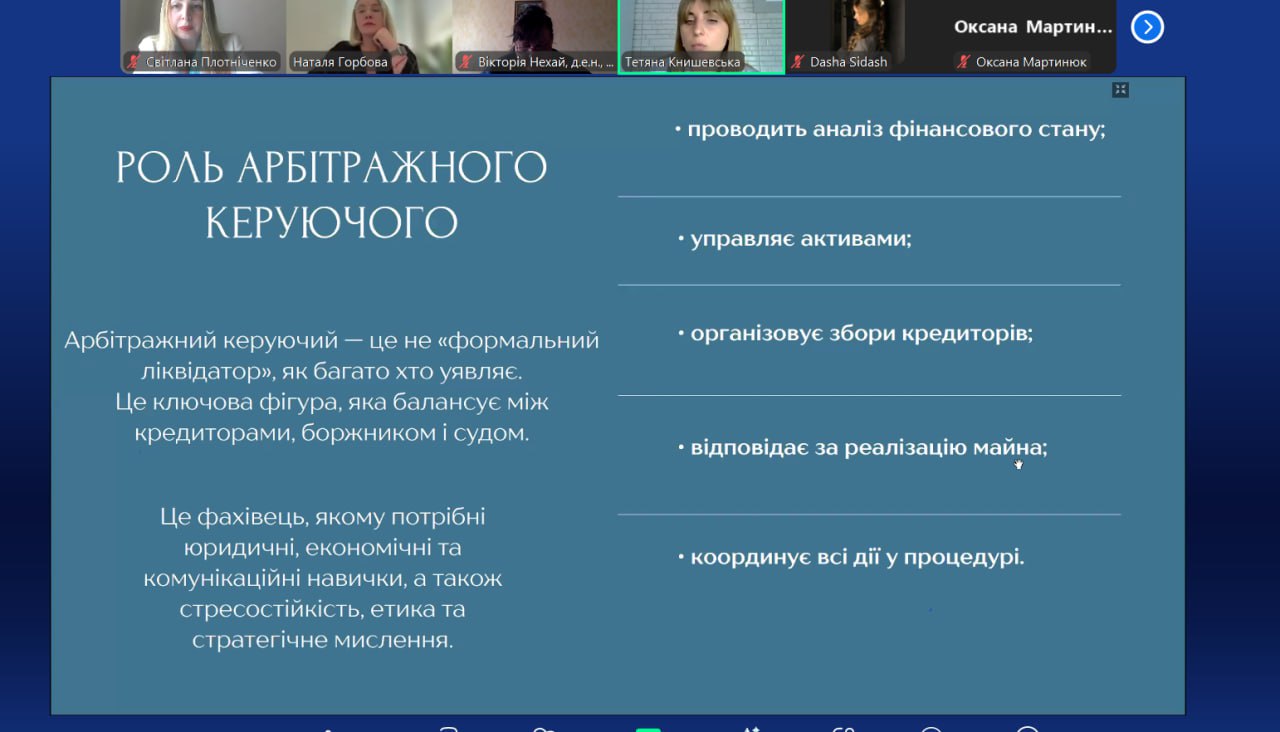Click Вікторія Нехай's muted microphone icon
The height and width of the screenshot is (732, 1280).
click(x=465, y=62)
